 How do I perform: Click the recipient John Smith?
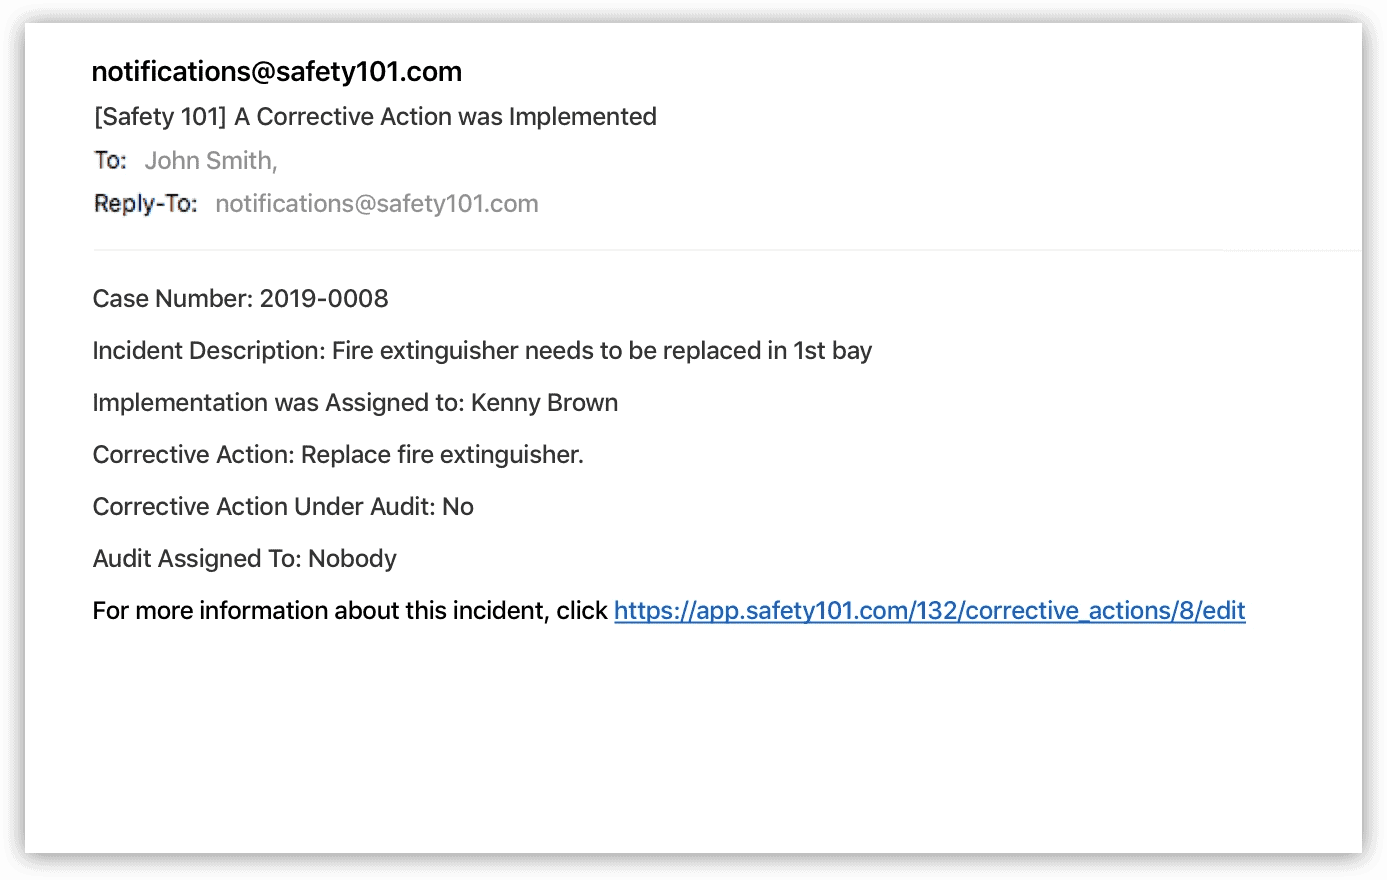(211, 161)
